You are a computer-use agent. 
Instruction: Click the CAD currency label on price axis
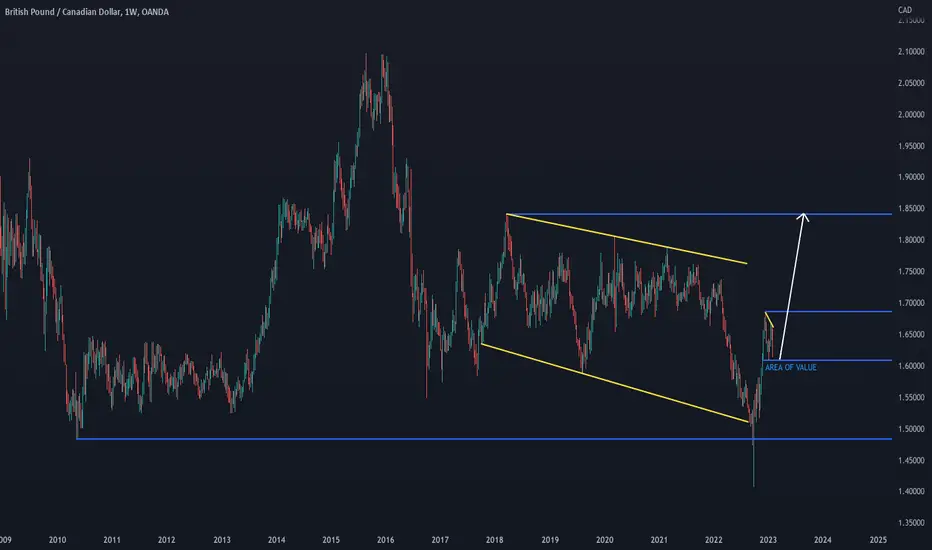[x=905, y=10]
